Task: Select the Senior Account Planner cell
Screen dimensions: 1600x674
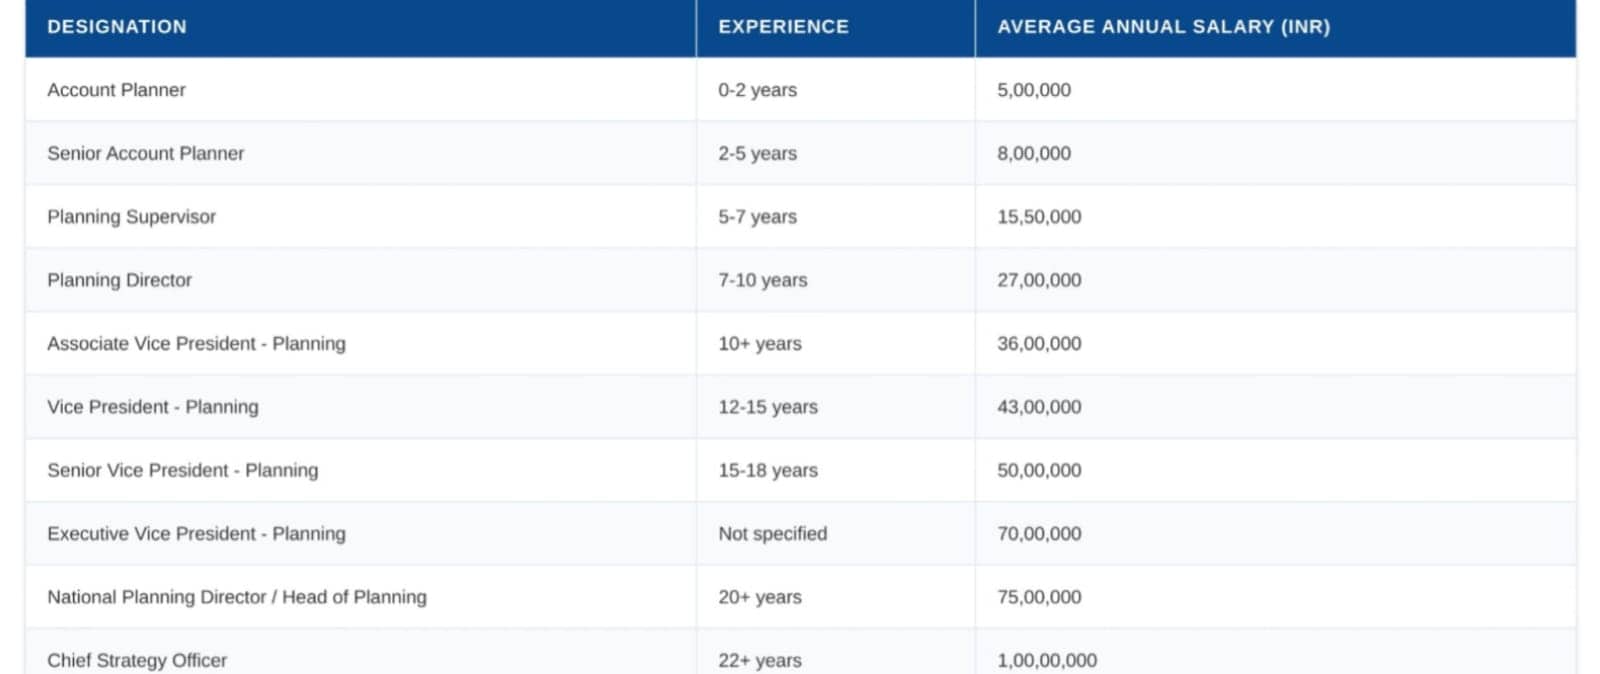Action: (145, 153)
